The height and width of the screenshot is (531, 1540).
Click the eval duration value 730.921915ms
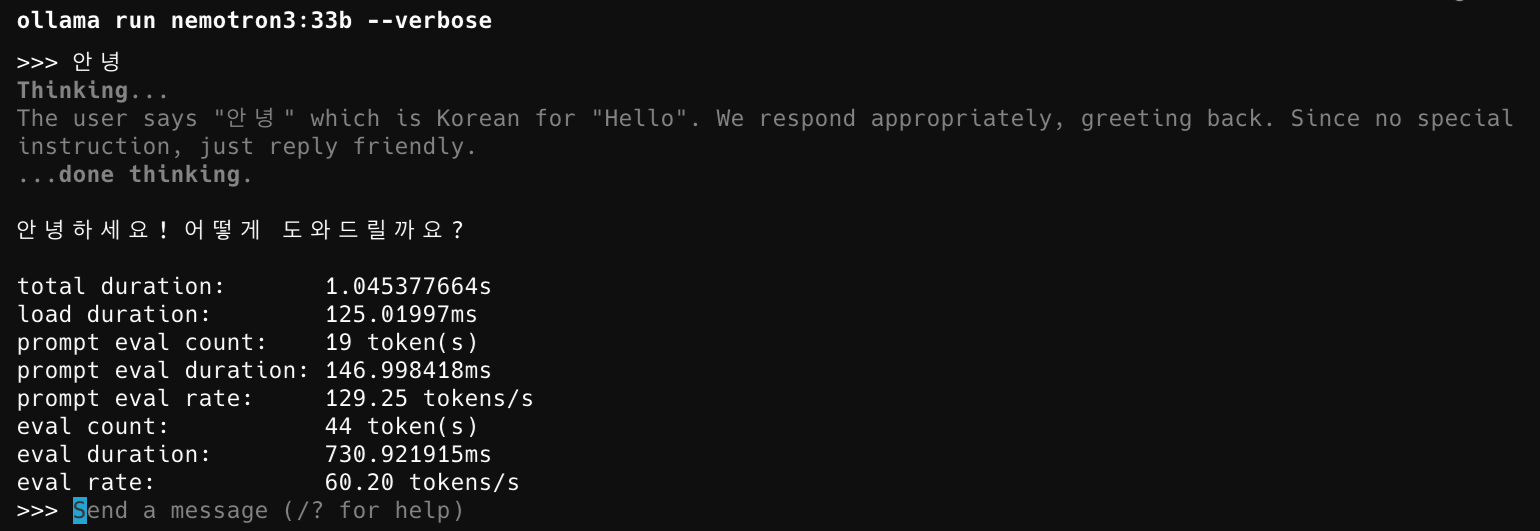pos(408,454)
